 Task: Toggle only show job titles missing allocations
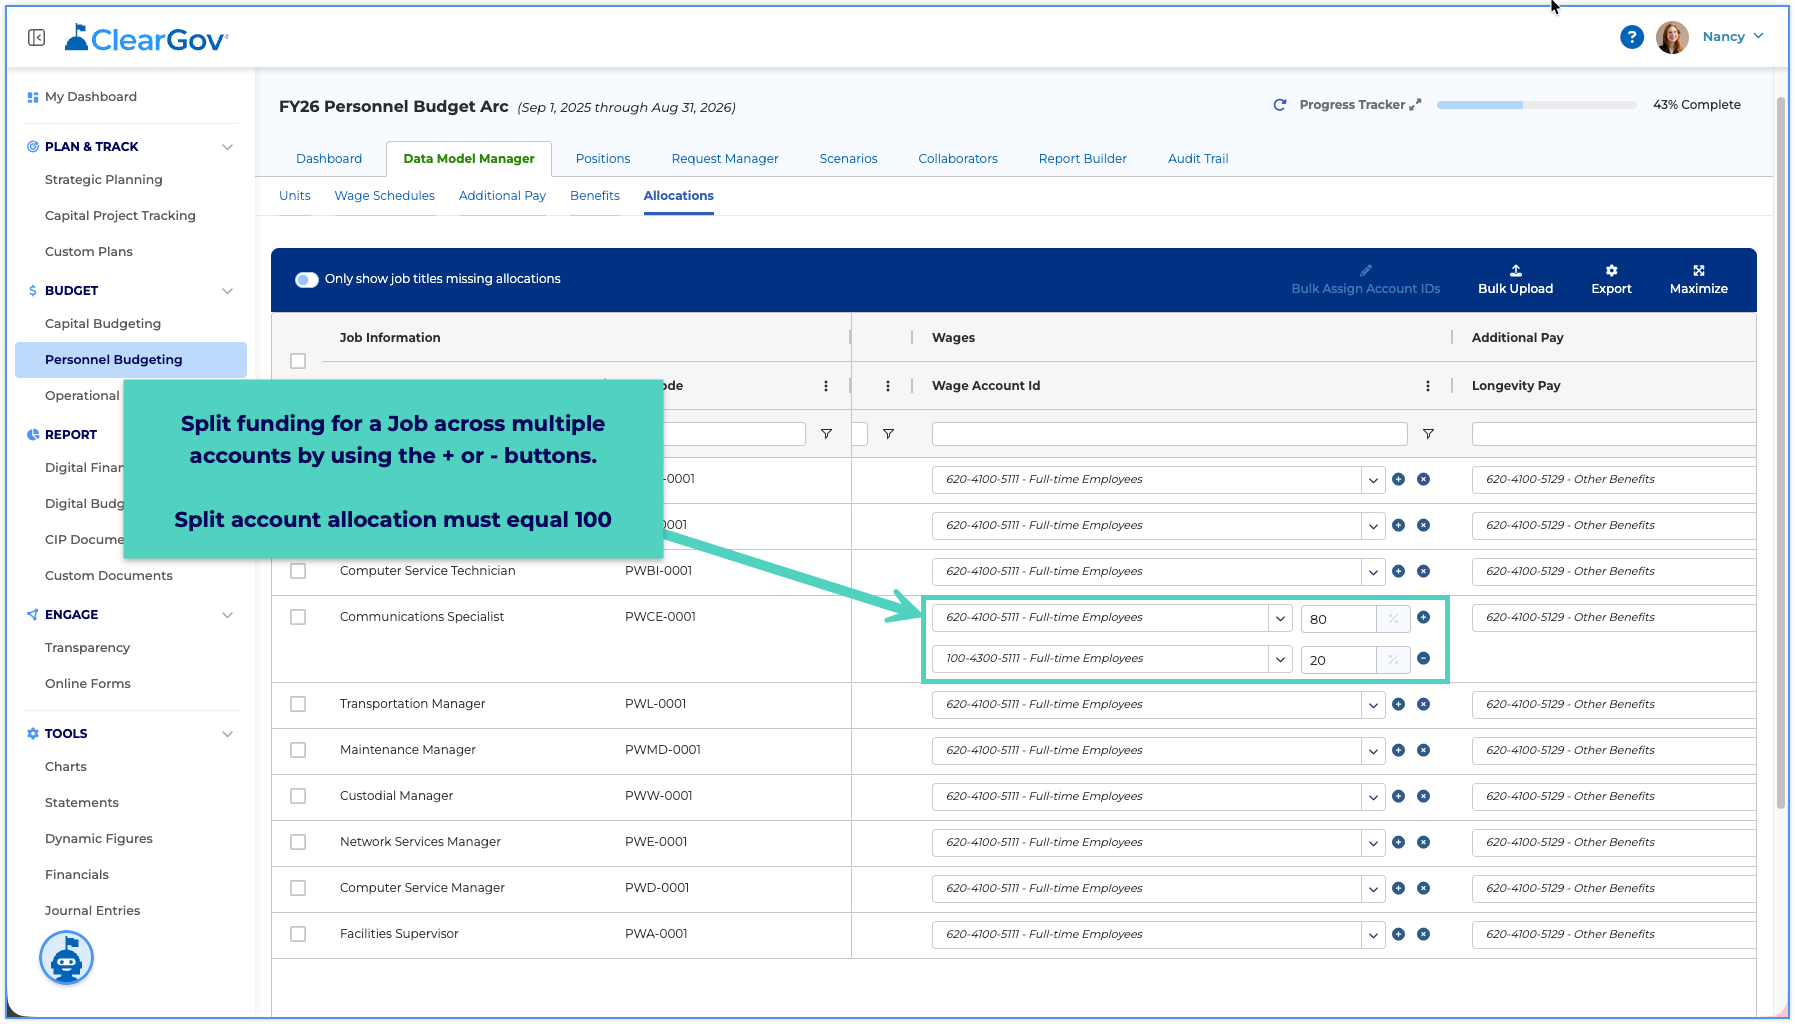click(x=306, y=279)
